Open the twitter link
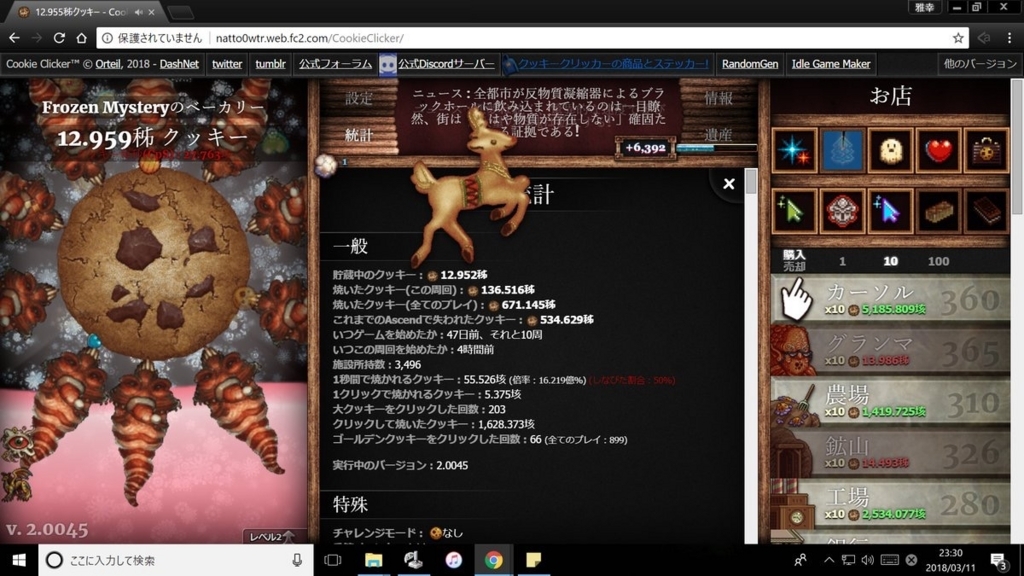Image resolution: width=1024 pixels, height=576 pixels. click(227, 64)
